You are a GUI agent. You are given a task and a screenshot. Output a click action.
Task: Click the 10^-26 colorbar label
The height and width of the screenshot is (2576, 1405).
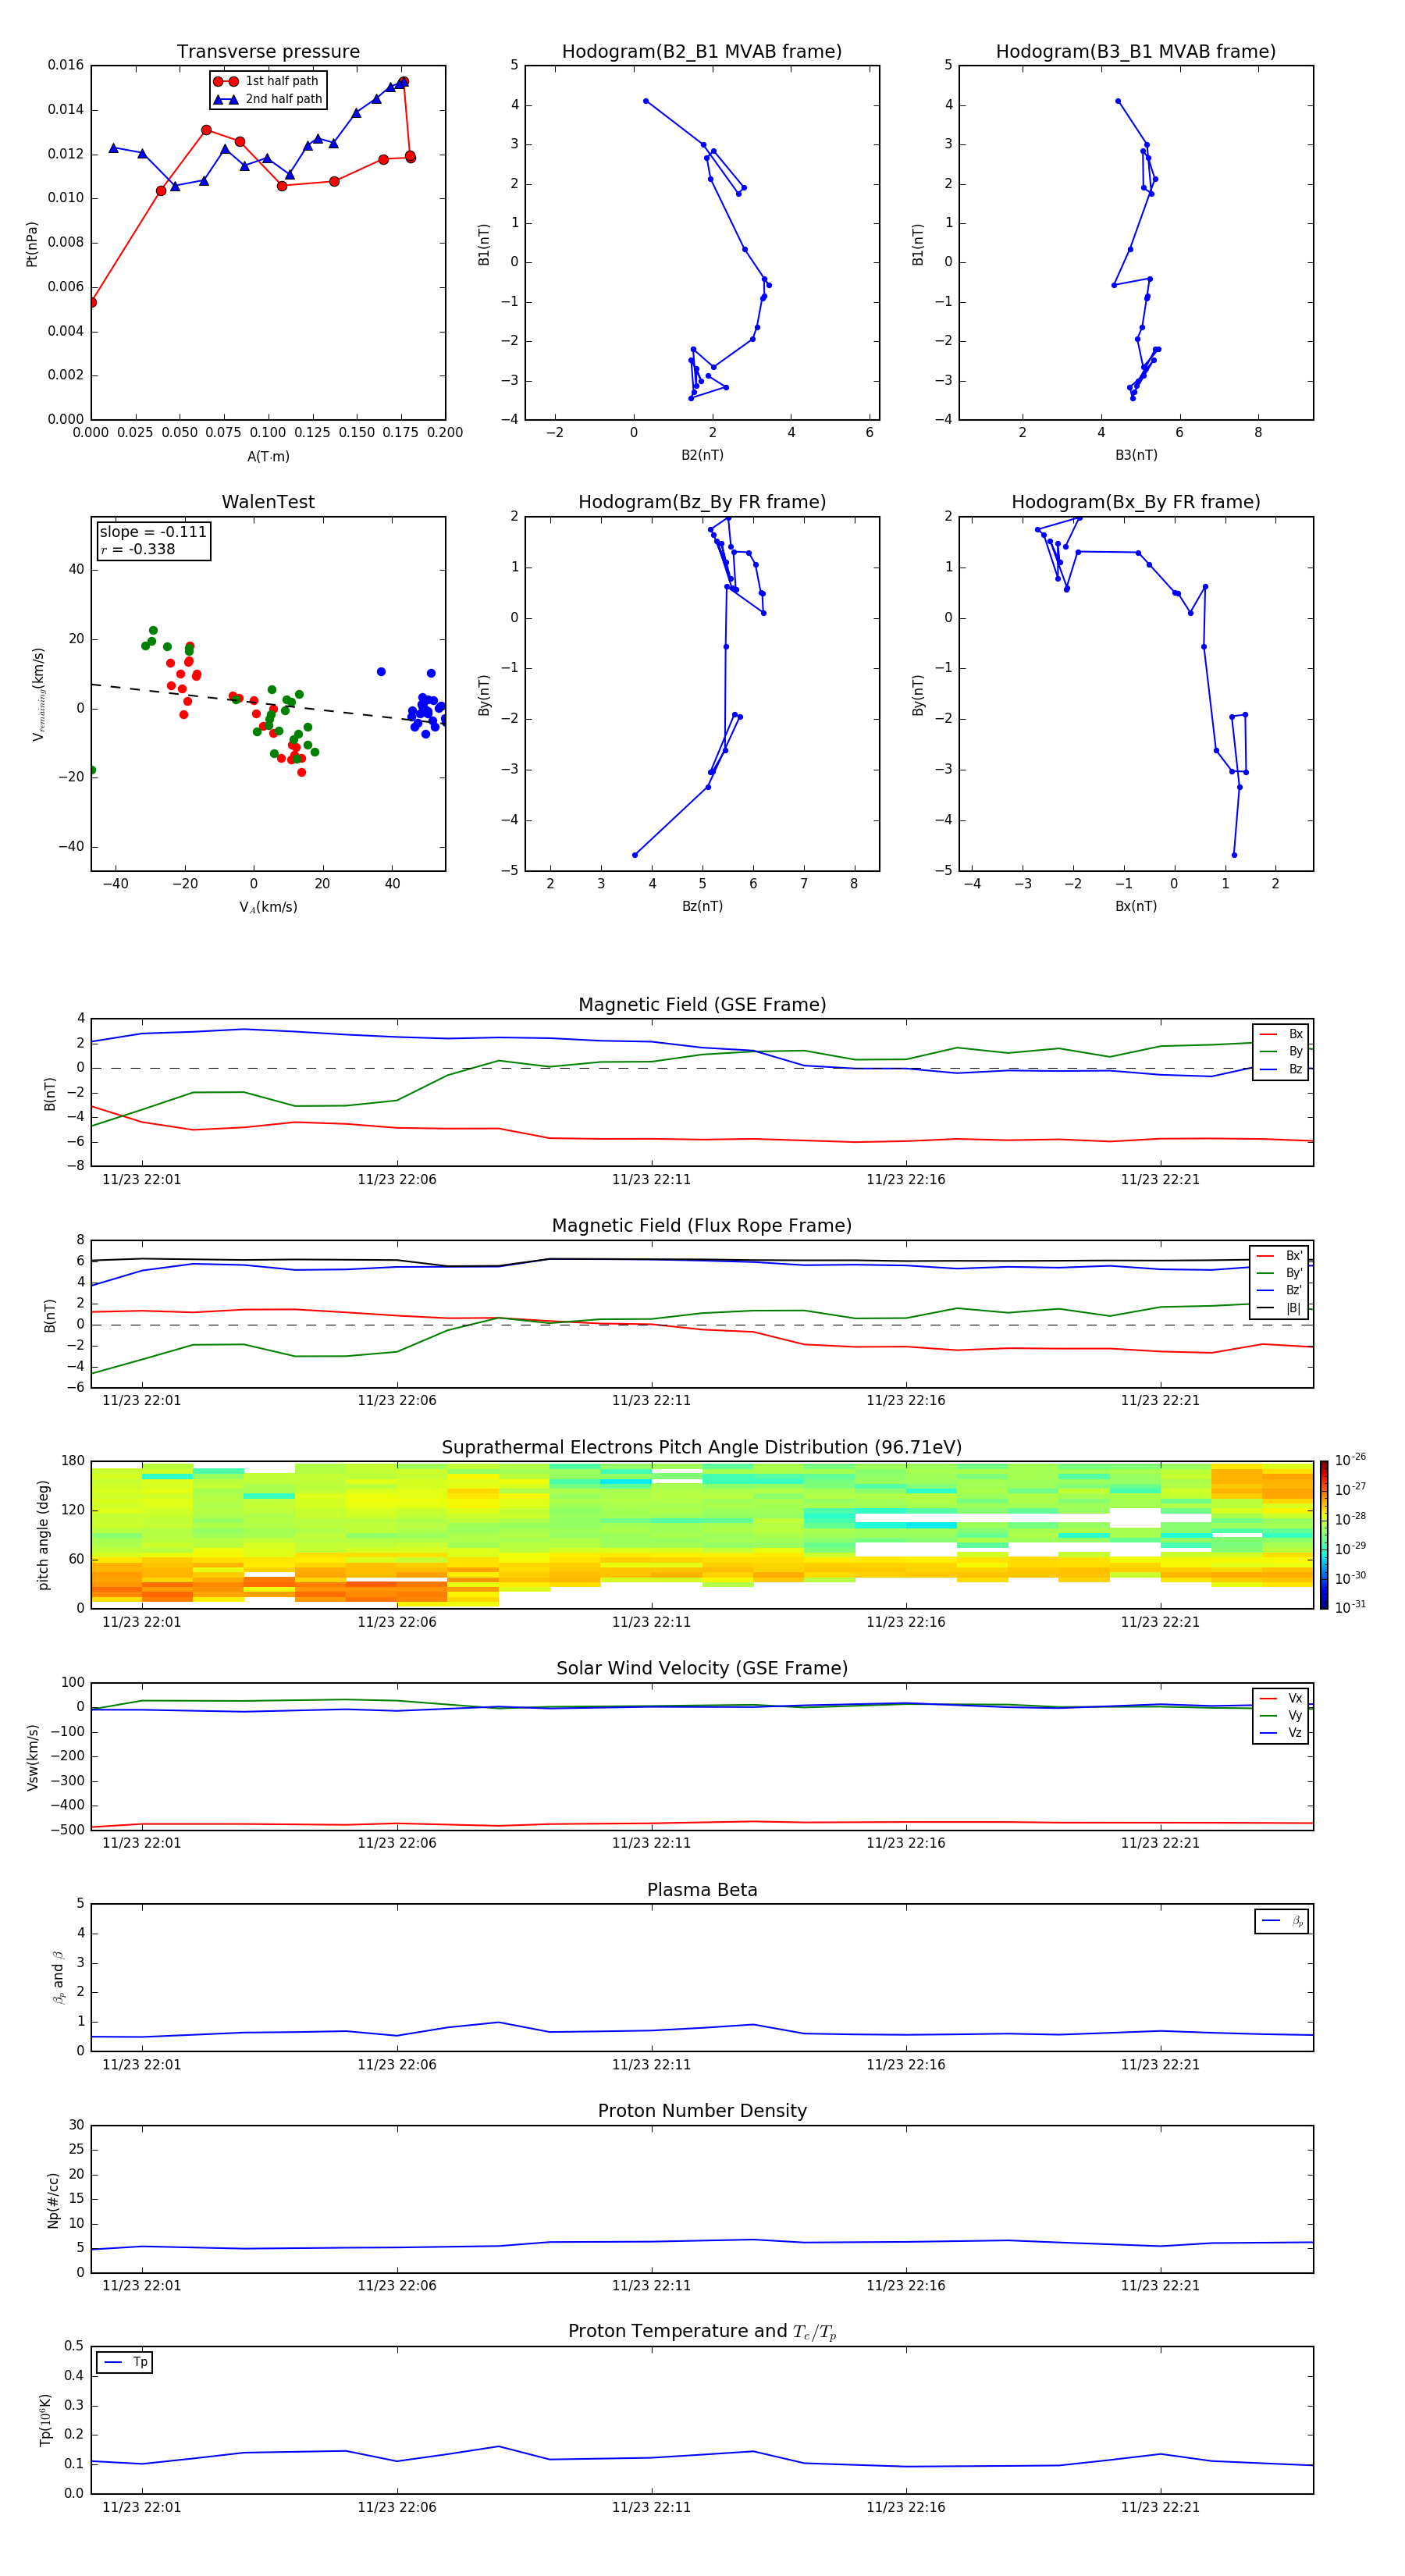[1350, 1460]
